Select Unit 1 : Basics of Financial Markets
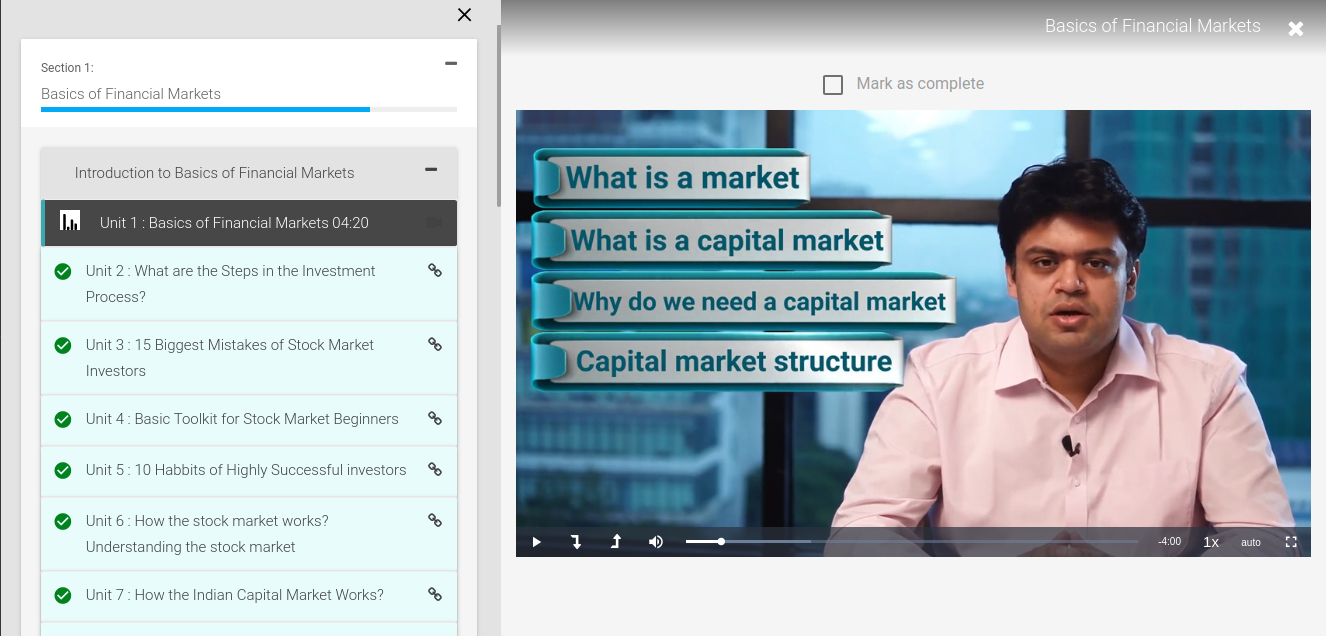This screenshot has height=636, width=1326. coord(249,223)
